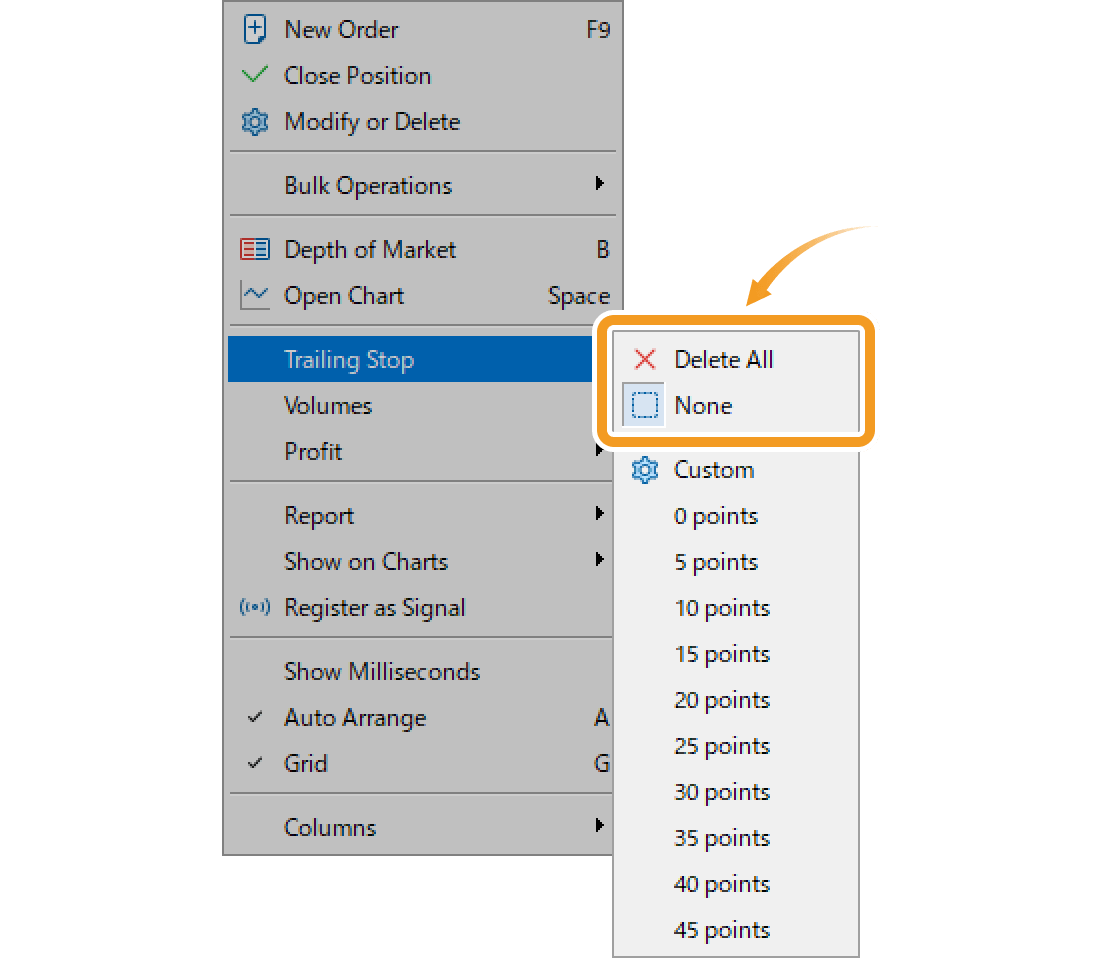
Task: Select Trailing Stop in the context menu
Action: (349, 359)
